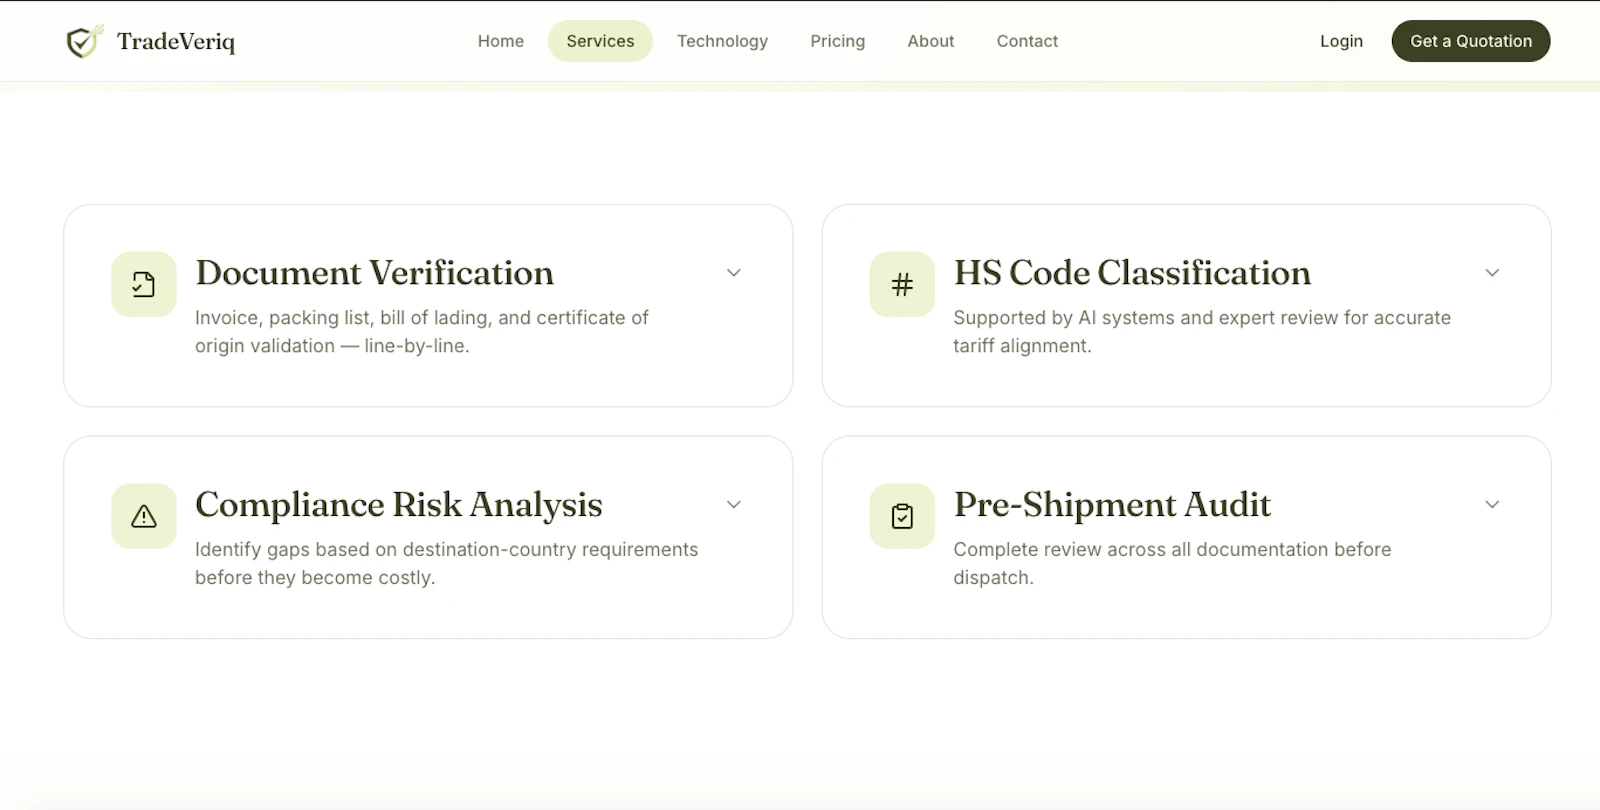Click the 'Invoice, packing list, bill of lading' description
1600x810 pixels.
[422, 331]
